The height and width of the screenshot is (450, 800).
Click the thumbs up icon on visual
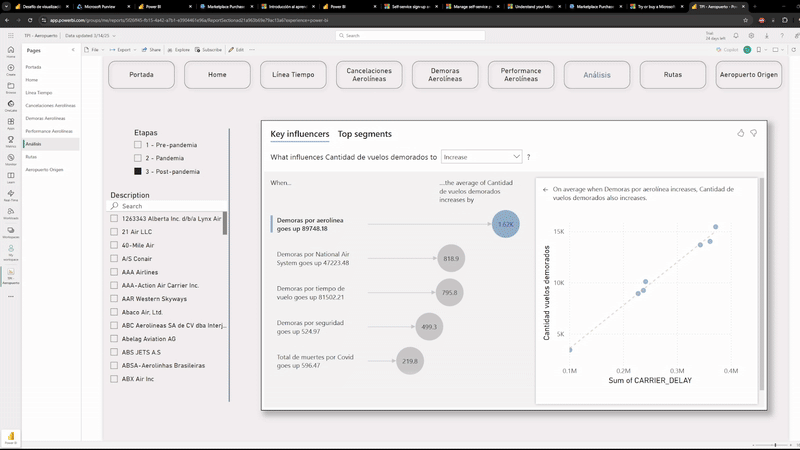pyautogui.click(x=740, y=133)
